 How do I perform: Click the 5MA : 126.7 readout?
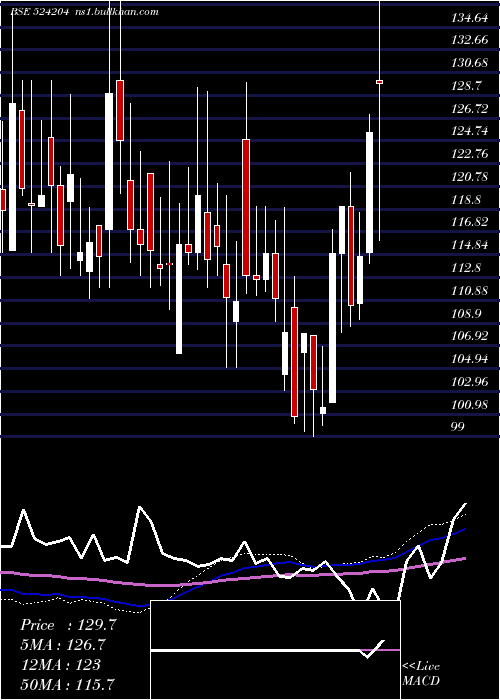[x=64, y=645]
